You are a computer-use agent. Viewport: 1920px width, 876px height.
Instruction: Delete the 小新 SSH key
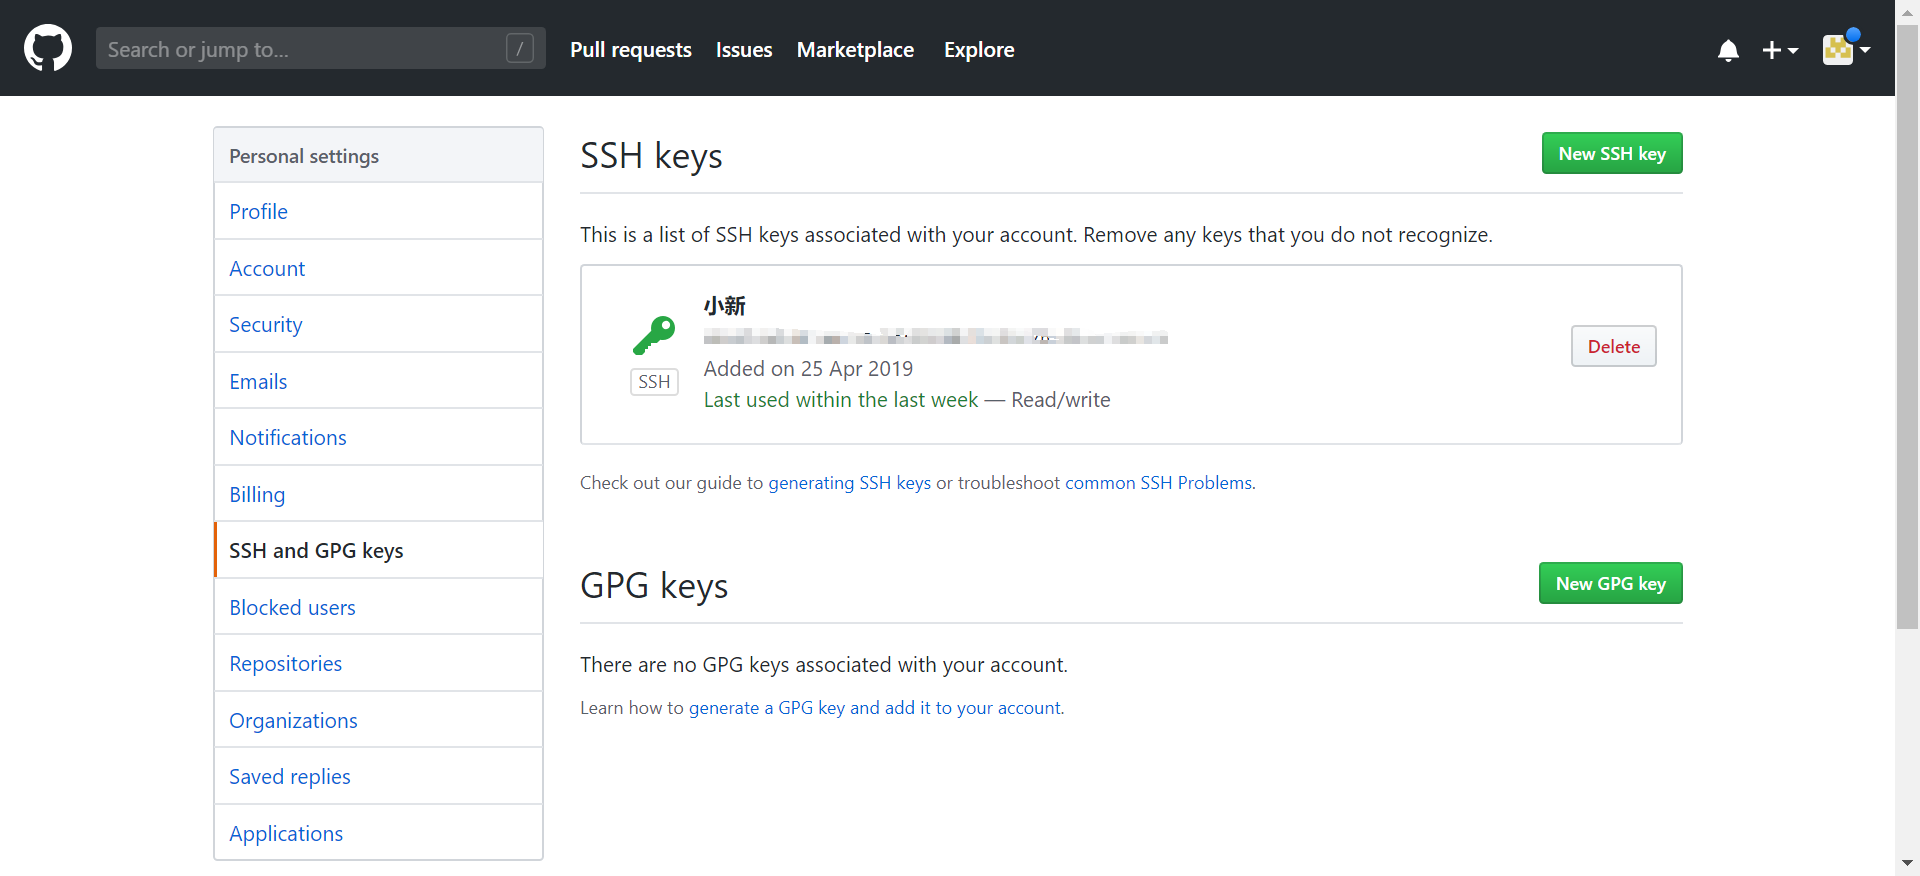coord(1613,346)
